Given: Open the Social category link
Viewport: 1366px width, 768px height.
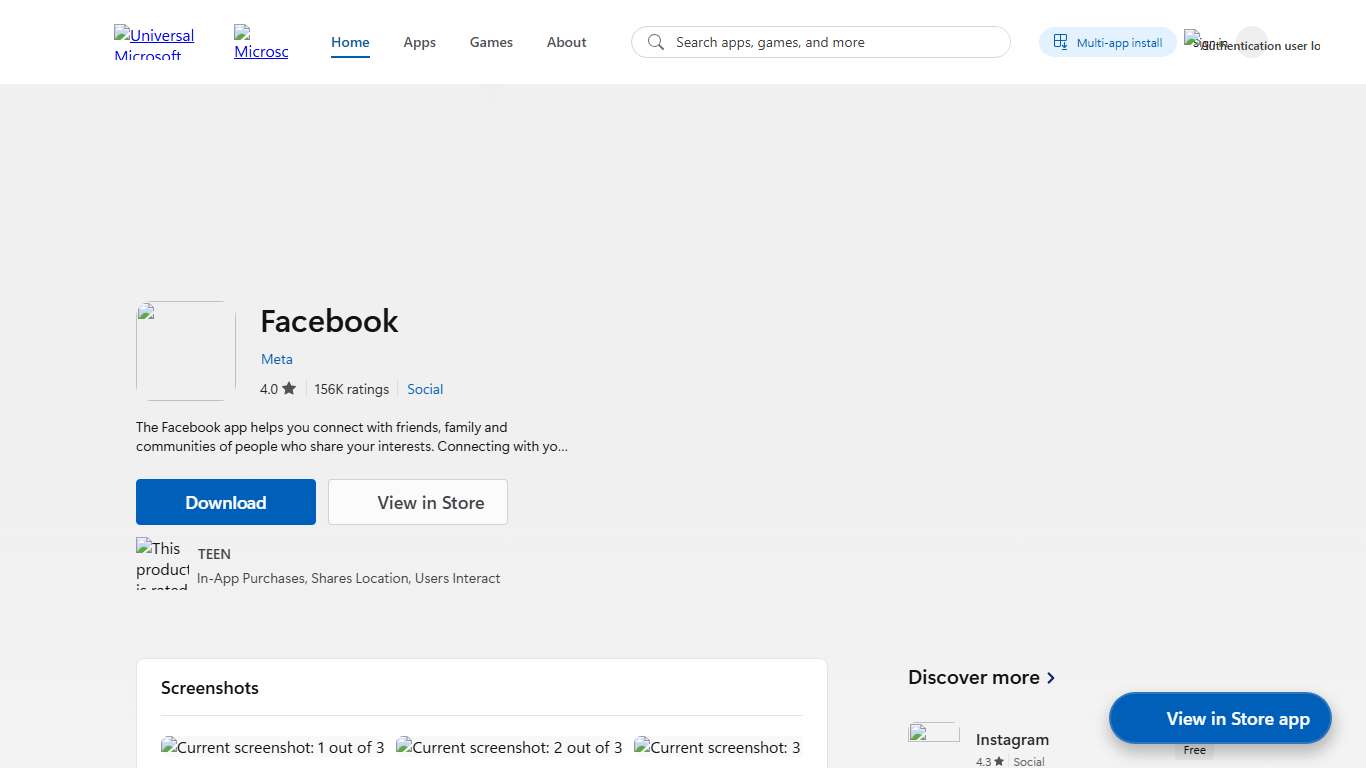Looking at the screenshot, I should (x=424, y=389).
